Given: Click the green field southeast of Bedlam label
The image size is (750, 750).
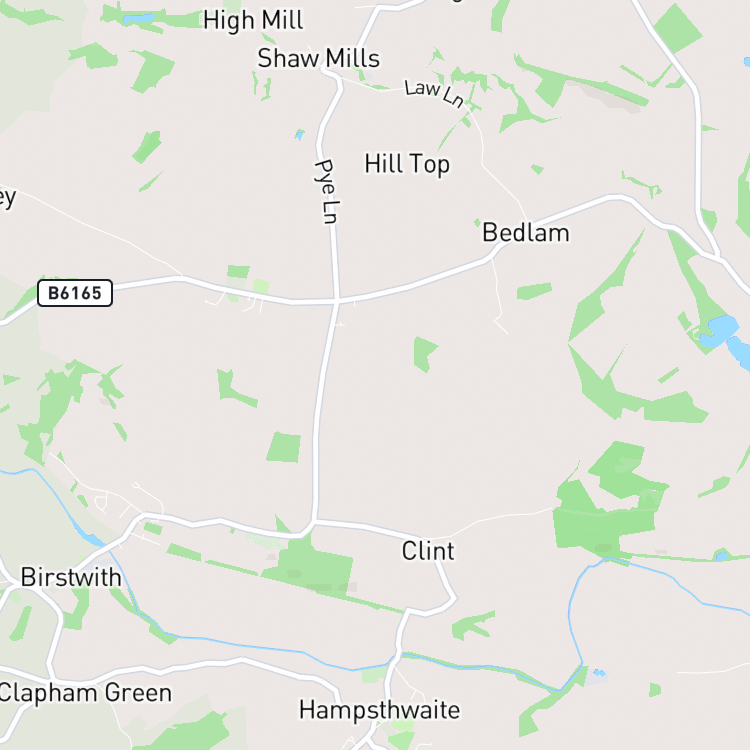Looking at the screenshot, I should (x=534, y=291).
